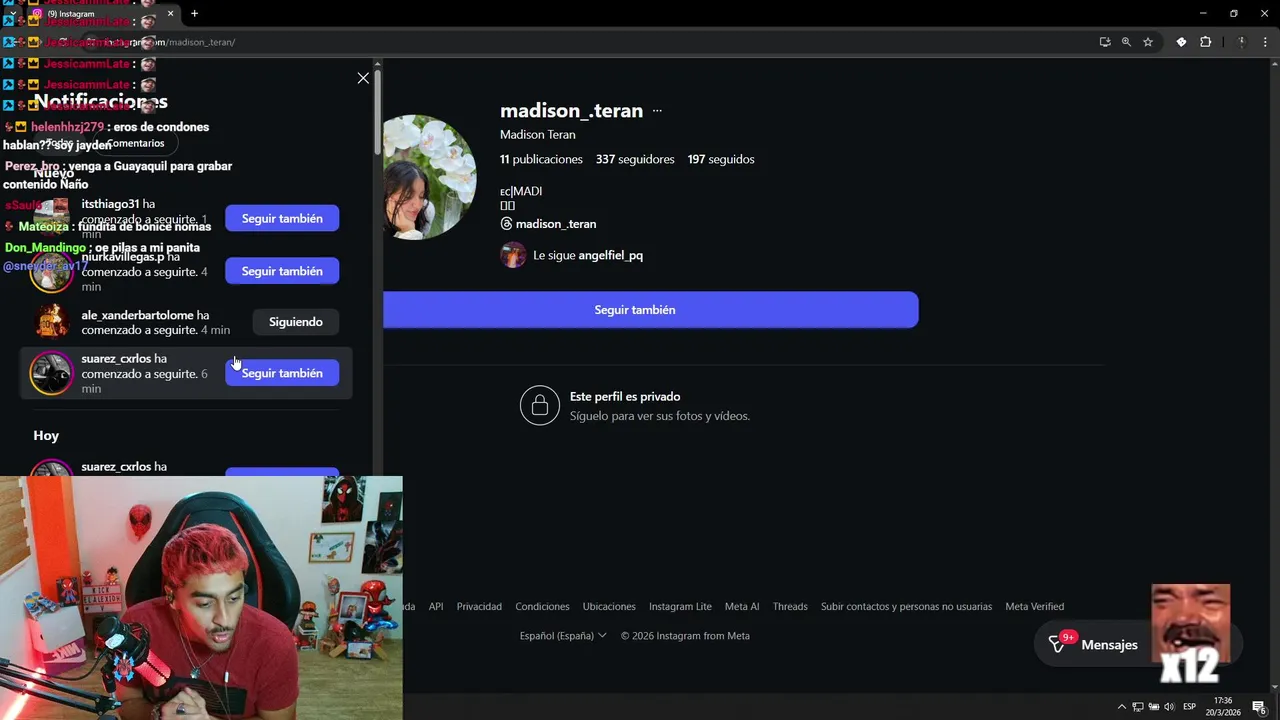Open suarez_cxrlos avatar in the 6 min notification
Viewport: 1280px width, 720px height.
click(x=51, y=373)
